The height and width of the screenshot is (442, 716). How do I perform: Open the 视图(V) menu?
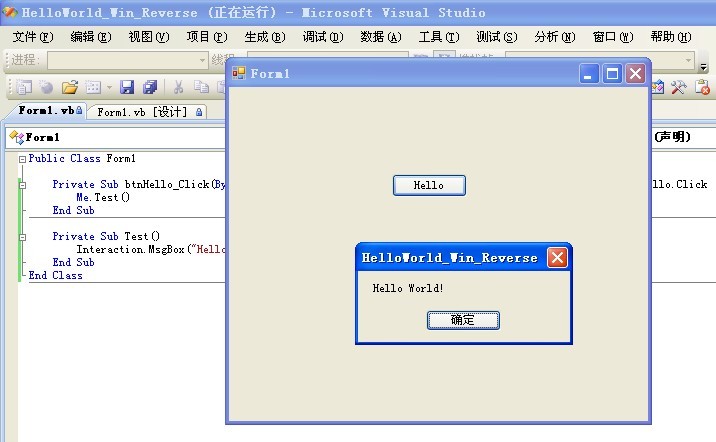pos(149,37)
